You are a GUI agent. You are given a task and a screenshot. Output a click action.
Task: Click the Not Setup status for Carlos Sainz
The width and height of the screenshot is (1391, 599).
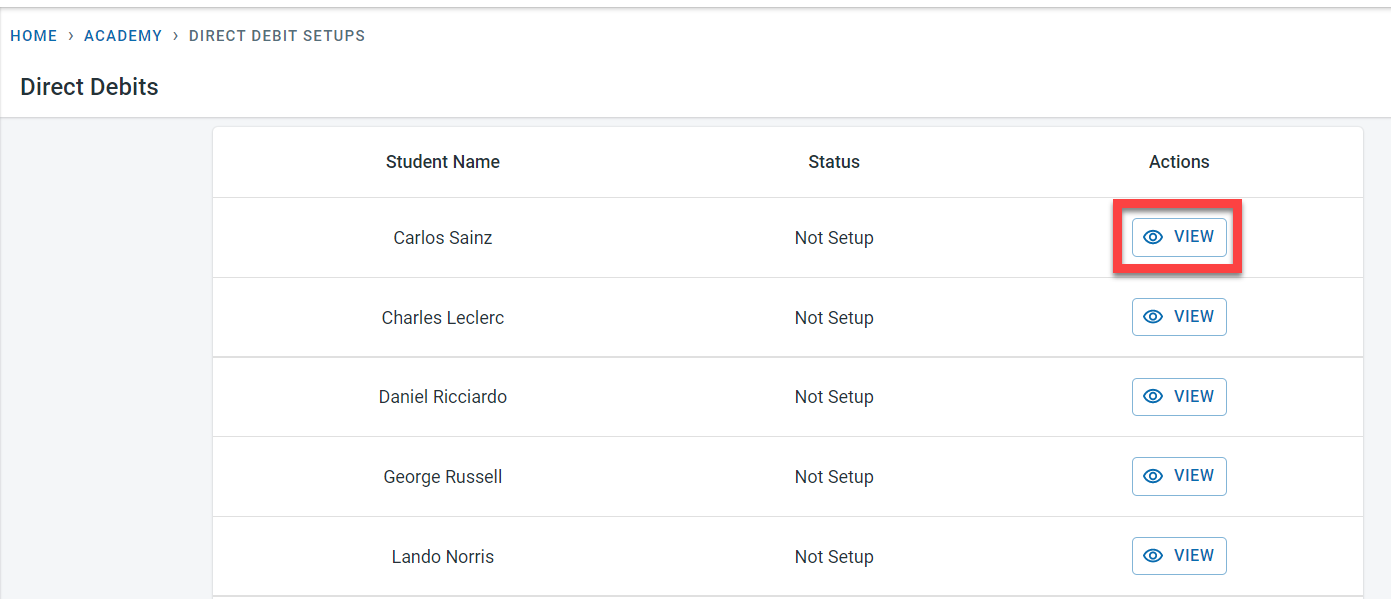[834, 238]
